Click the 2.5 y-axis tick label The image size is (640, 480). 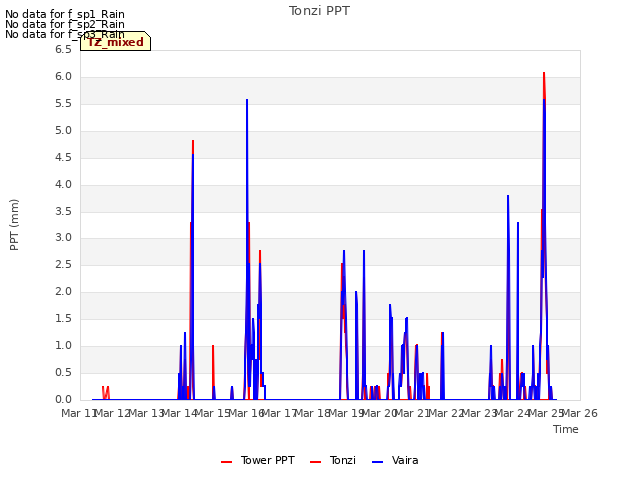[x=63, y=264]
